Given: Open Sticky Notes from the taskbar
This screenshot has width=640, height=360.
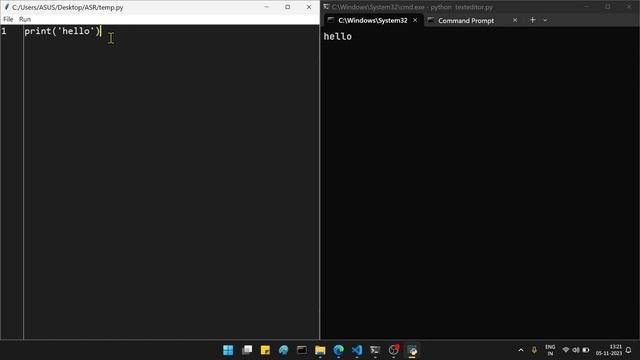Looking at the screenshot, I should (265, 350).
